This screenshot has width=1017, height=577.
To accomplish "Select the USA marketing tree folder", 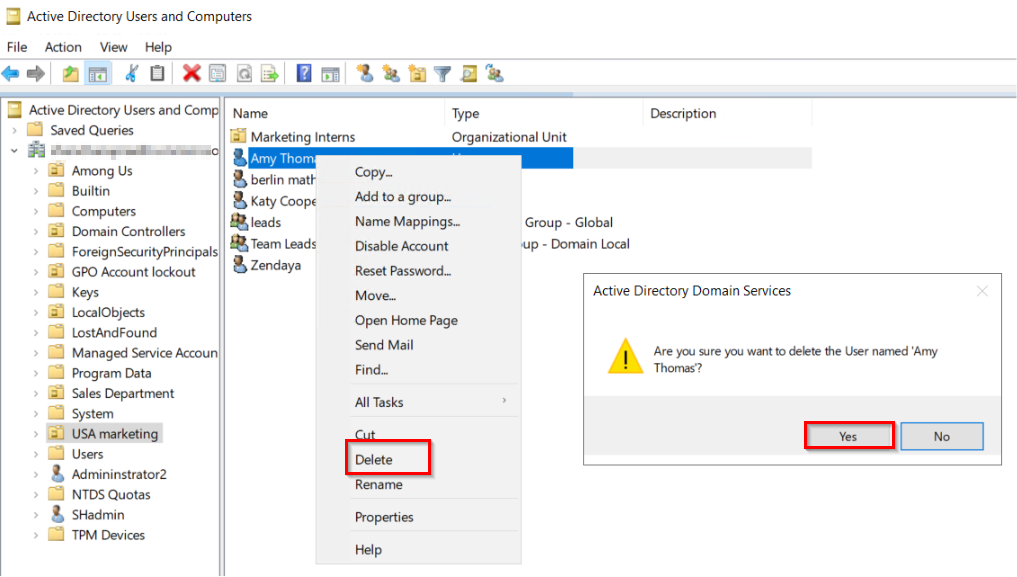I will coord(114,434).
